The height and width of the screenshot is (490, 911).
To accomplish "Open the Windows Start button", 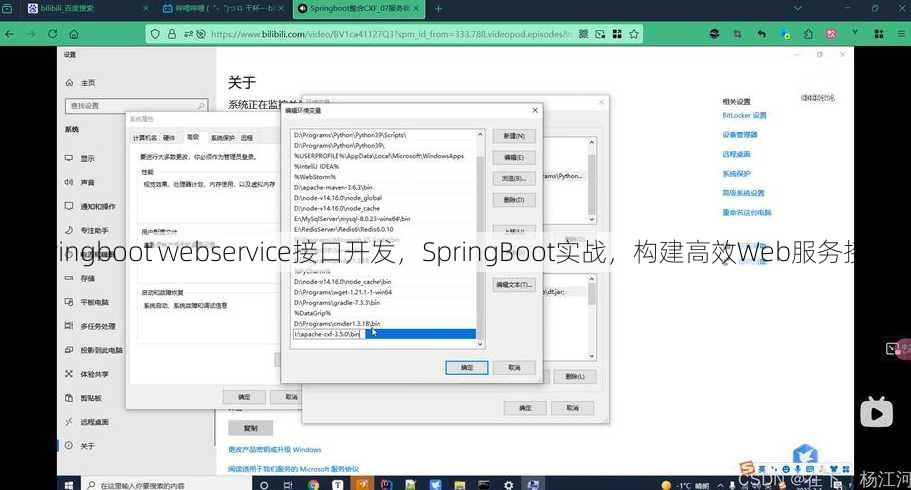I will 69,484.
